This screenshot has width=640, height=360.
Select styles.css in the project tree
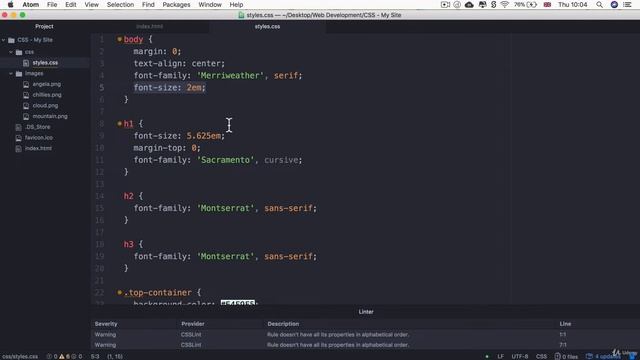click(x=45, y=63)
